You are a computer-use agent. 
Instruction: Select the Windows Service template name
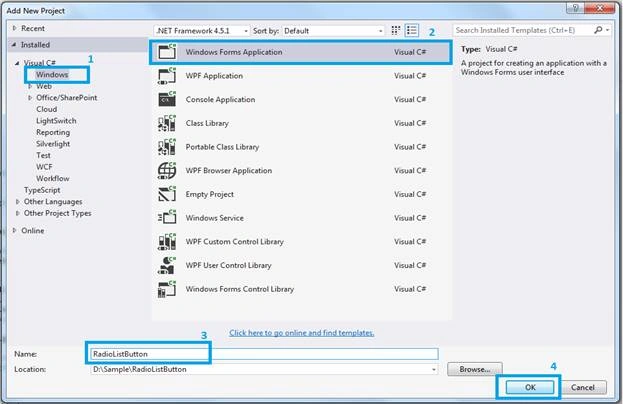pos(215,218)
